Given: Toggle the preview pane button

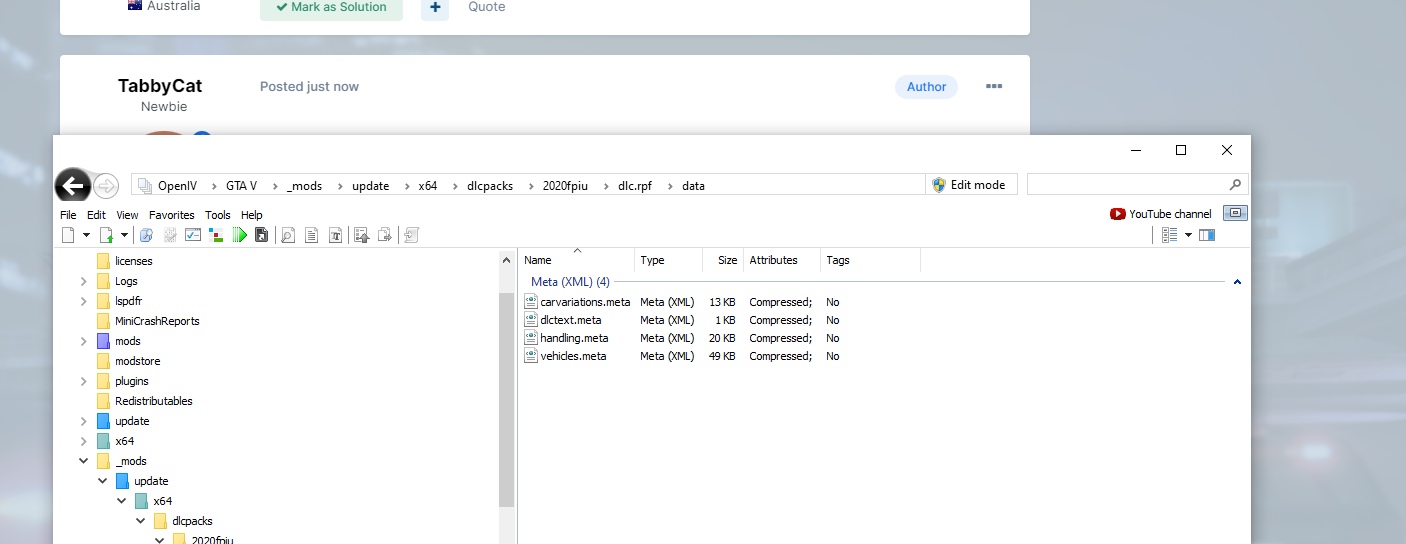Looking at the screenshot, I should (1207, 235).
